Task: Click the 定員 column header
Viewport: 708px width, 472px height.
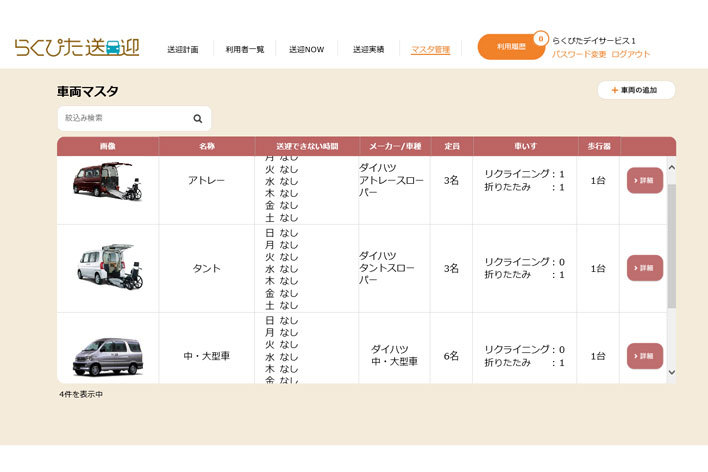Action: [x=452, y=146]
